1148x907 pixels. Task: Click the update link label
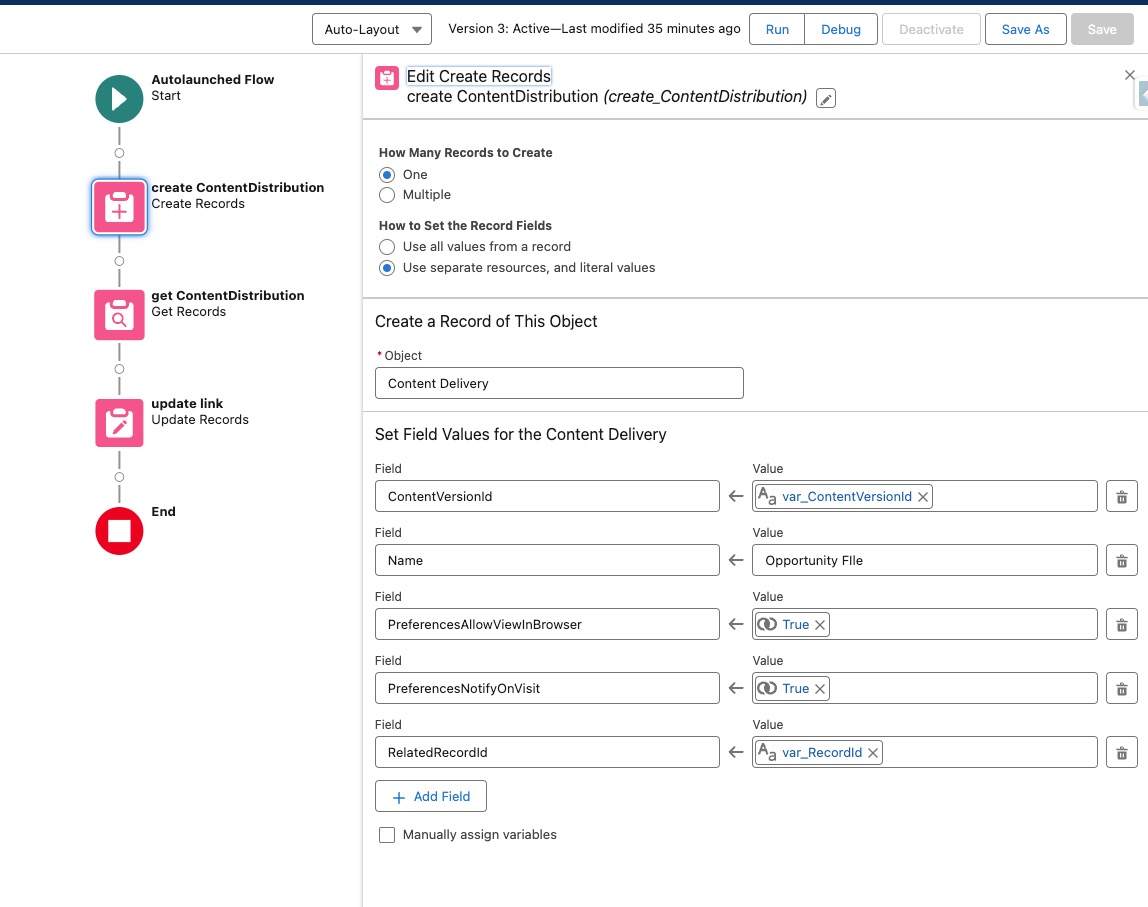187,403
